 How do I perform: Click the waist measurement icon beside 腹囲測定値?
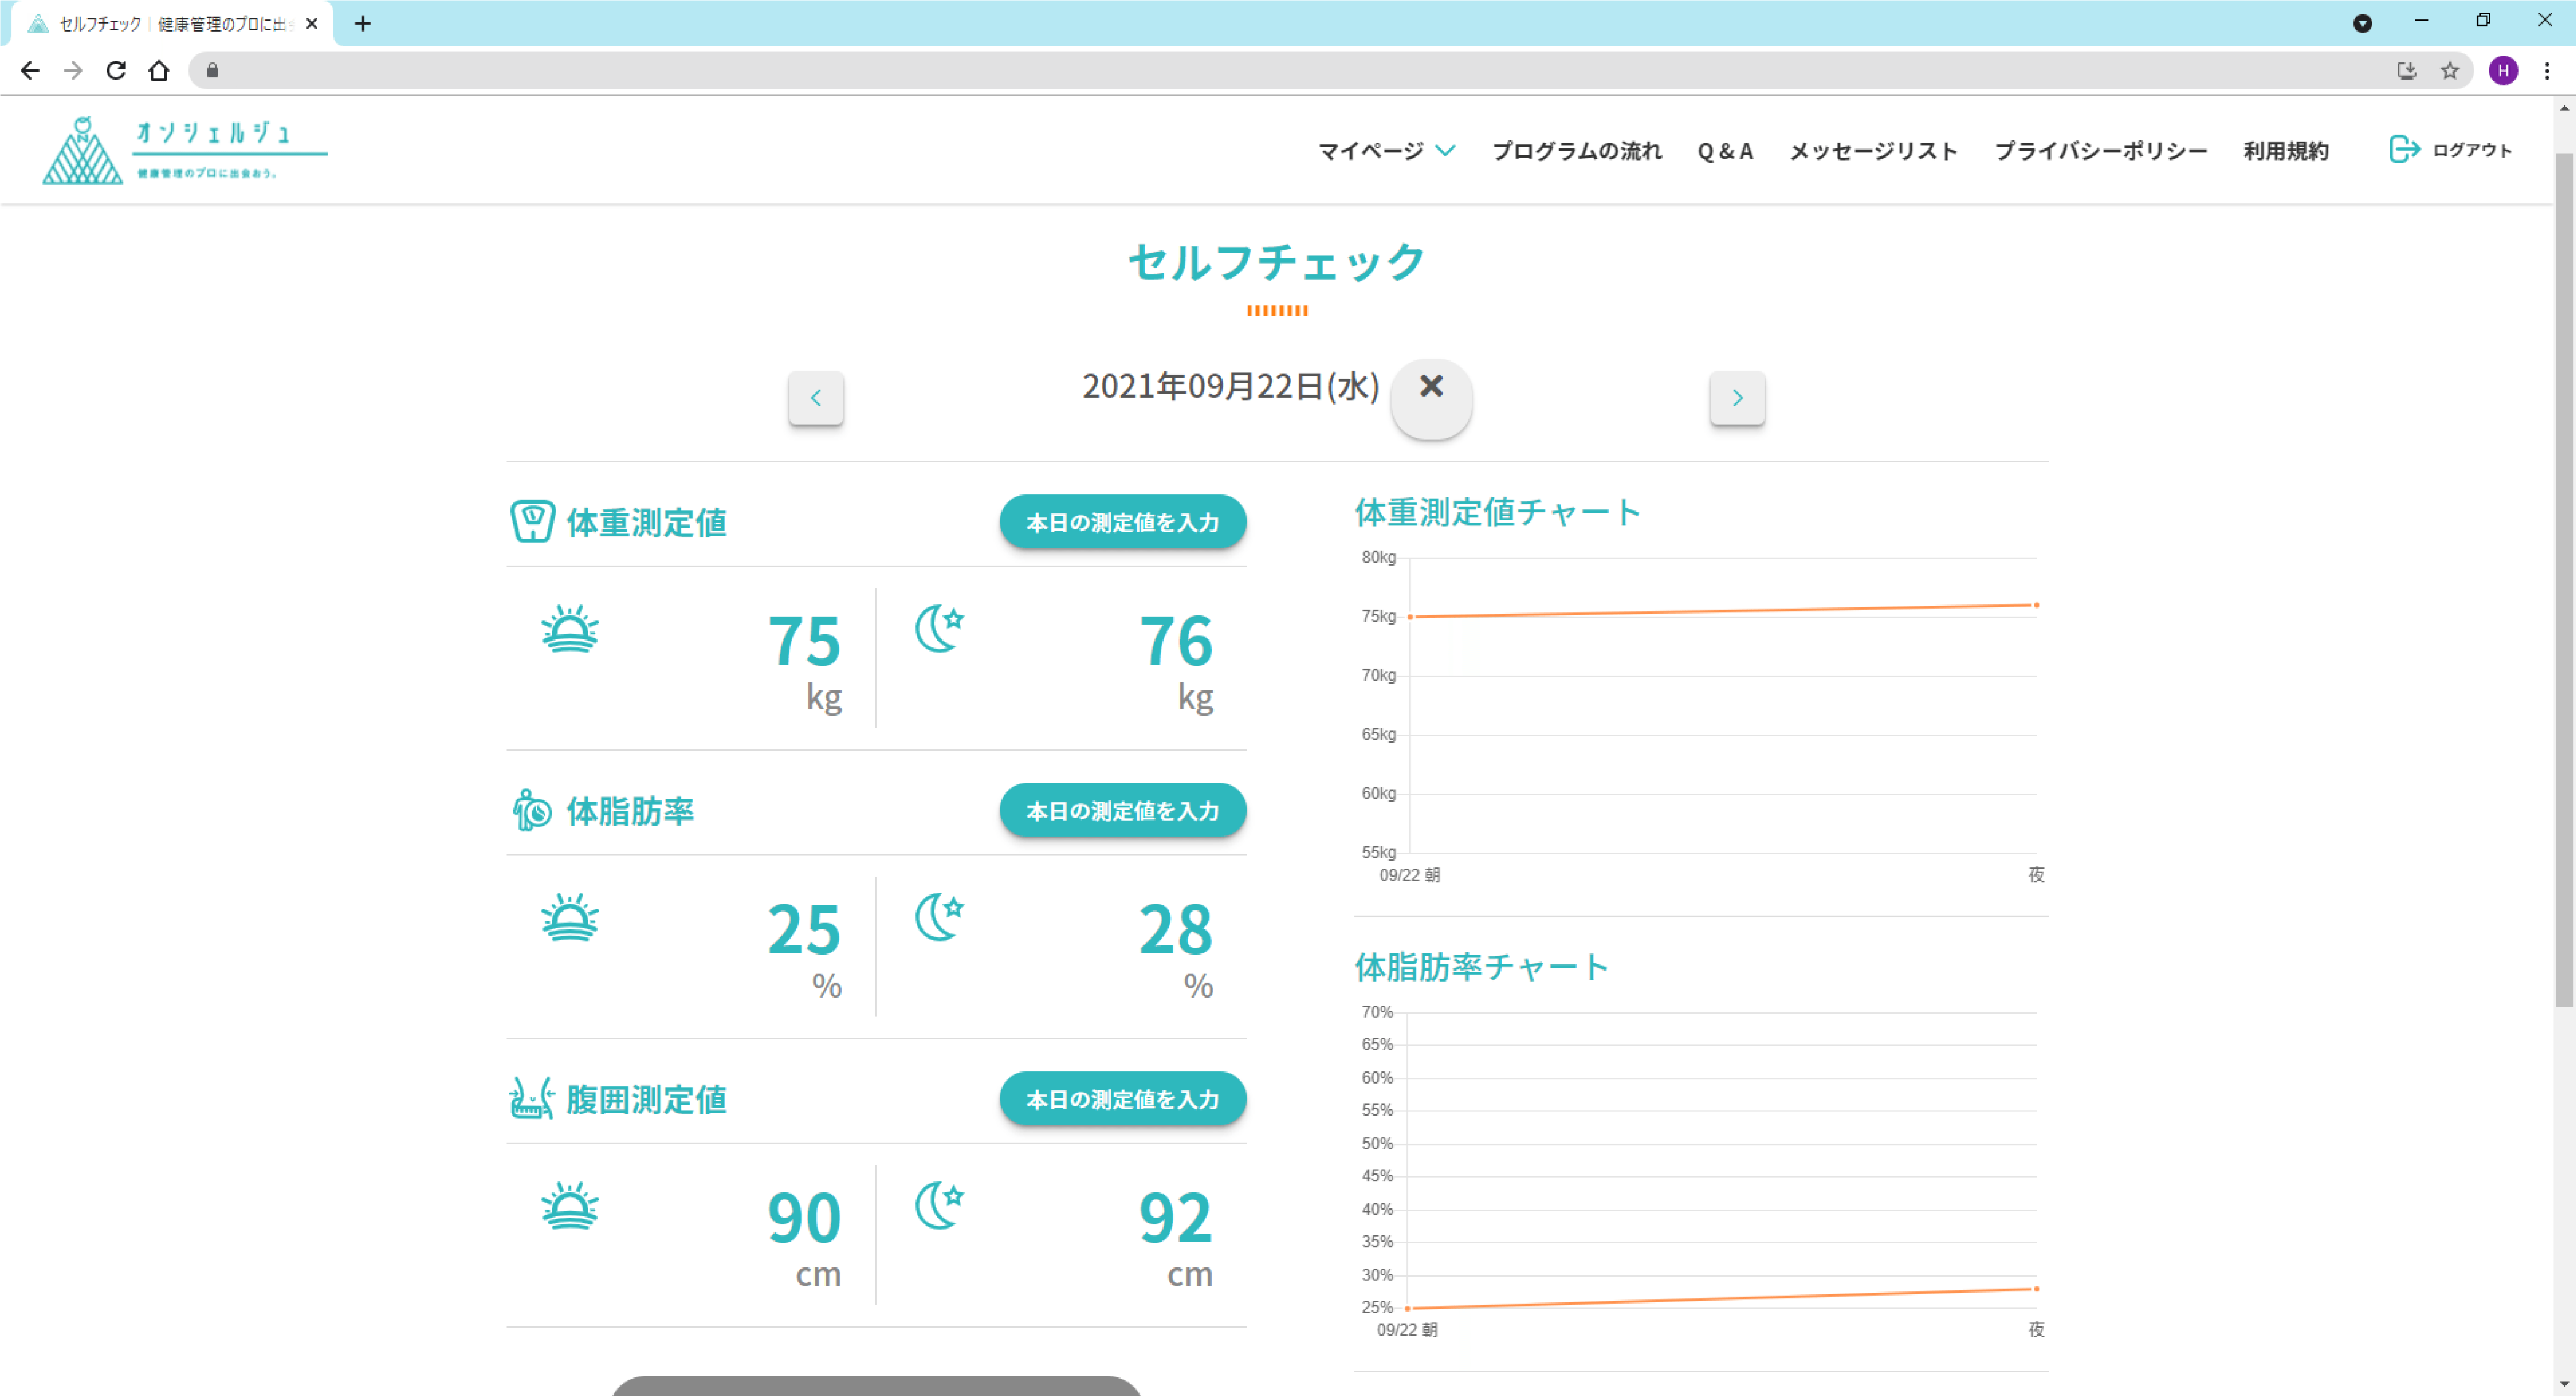[532, 1098]
